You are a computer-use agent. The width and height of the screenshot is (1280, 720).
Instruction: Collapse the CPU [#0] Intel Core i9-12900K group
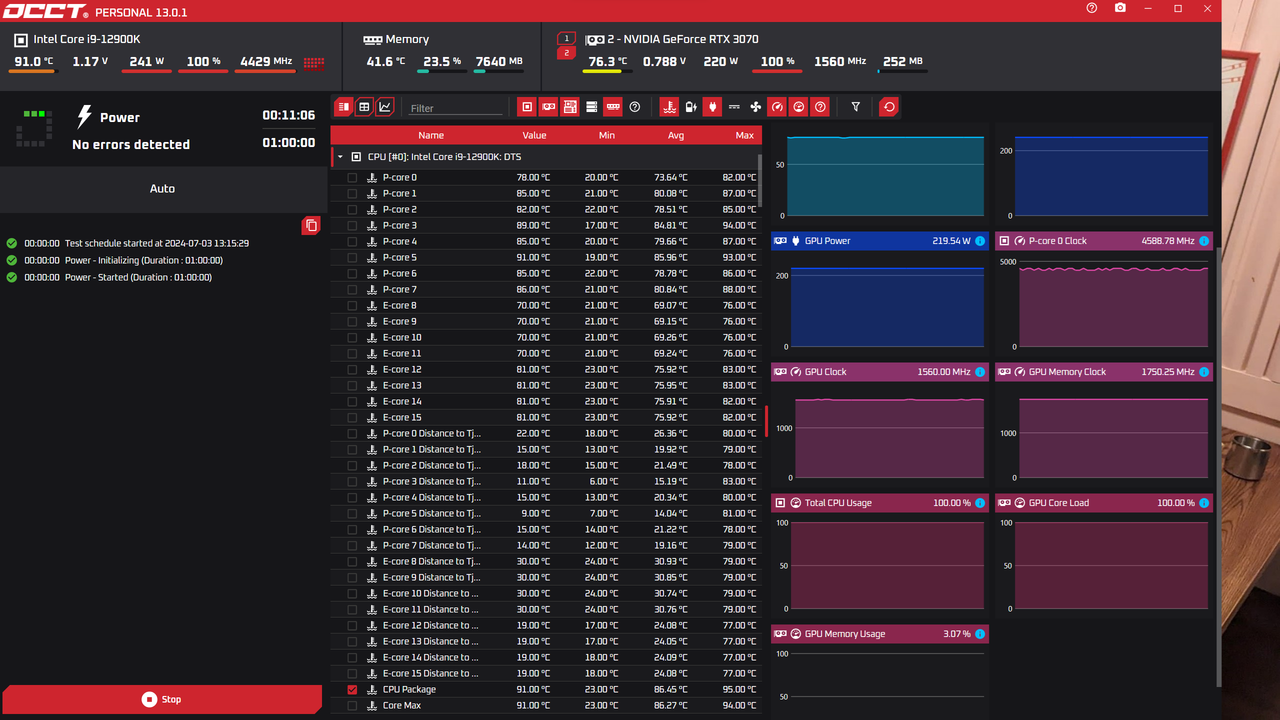pos(340,157)
